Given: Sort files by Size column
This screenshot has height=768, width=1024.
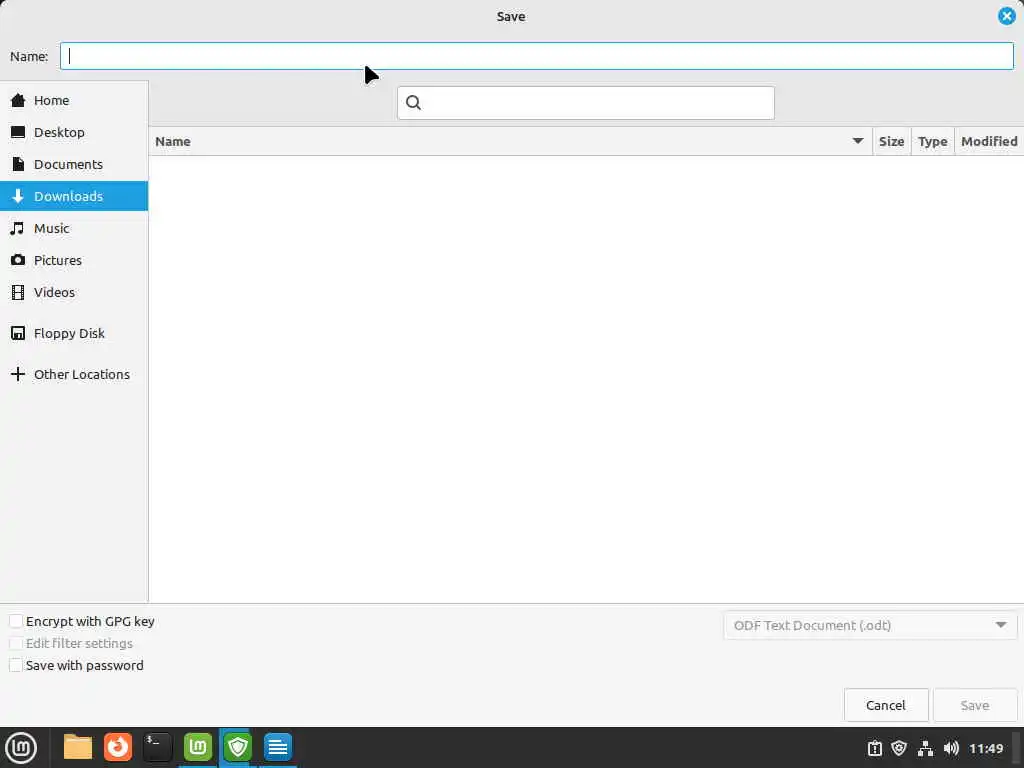Looking at the screenshot, I should tap(891, 141).
